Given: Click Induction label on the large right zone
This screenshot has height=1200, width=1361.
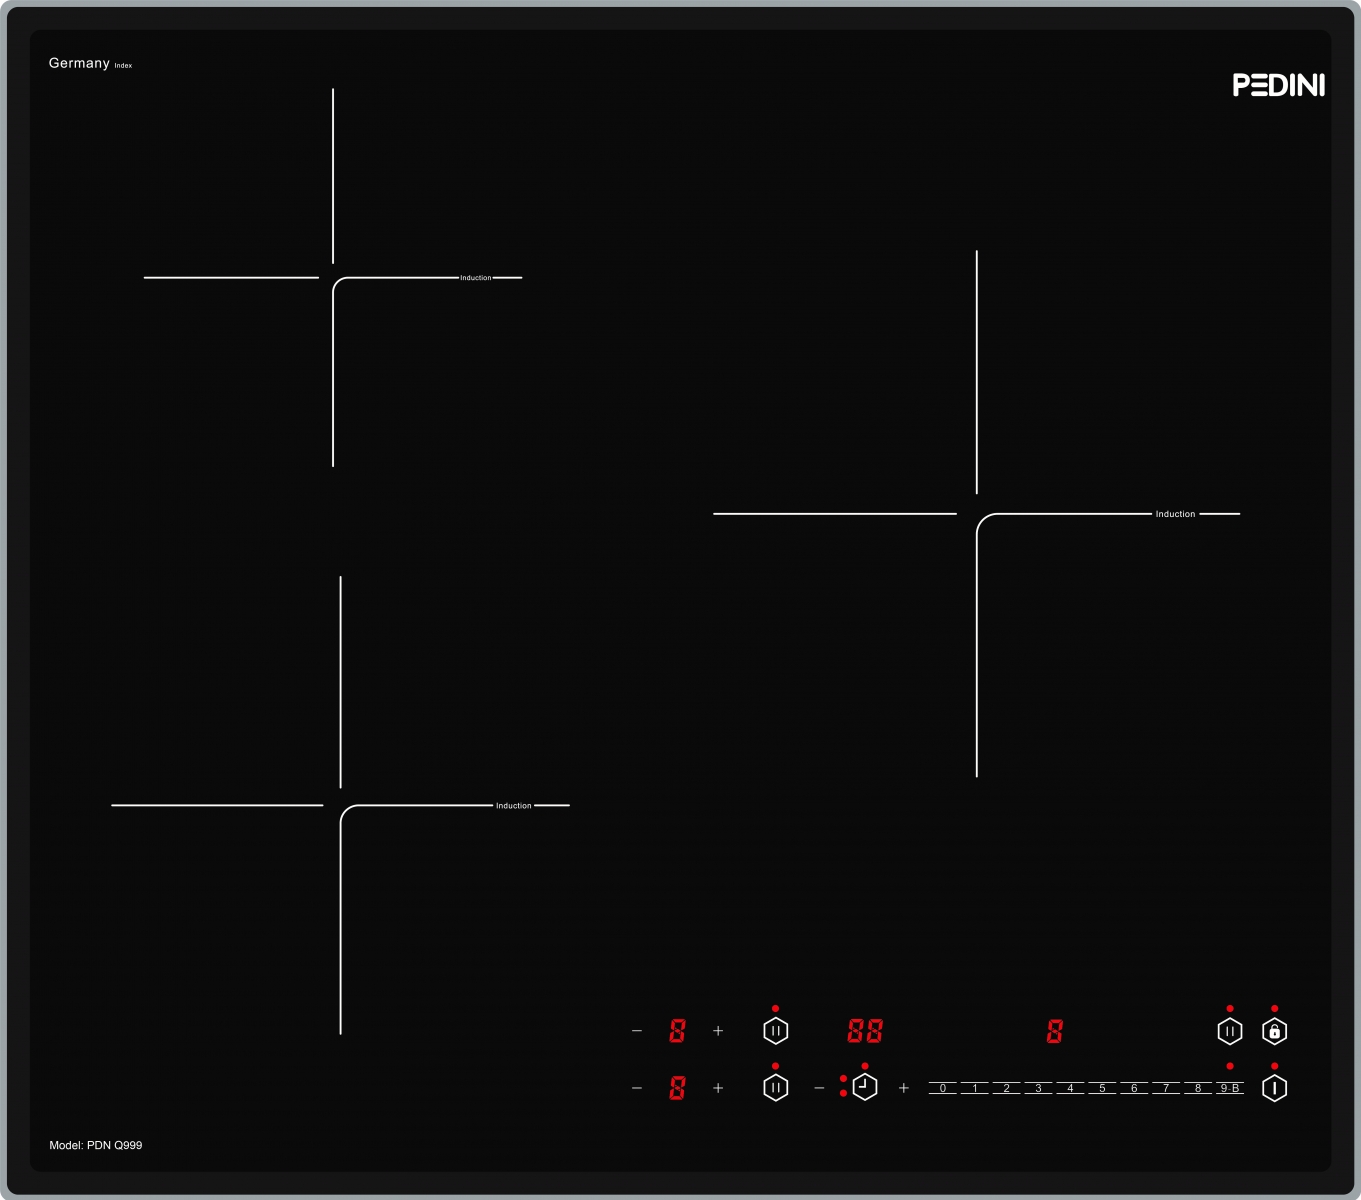Looking at the screenshot, I should tap(1175, 514).
